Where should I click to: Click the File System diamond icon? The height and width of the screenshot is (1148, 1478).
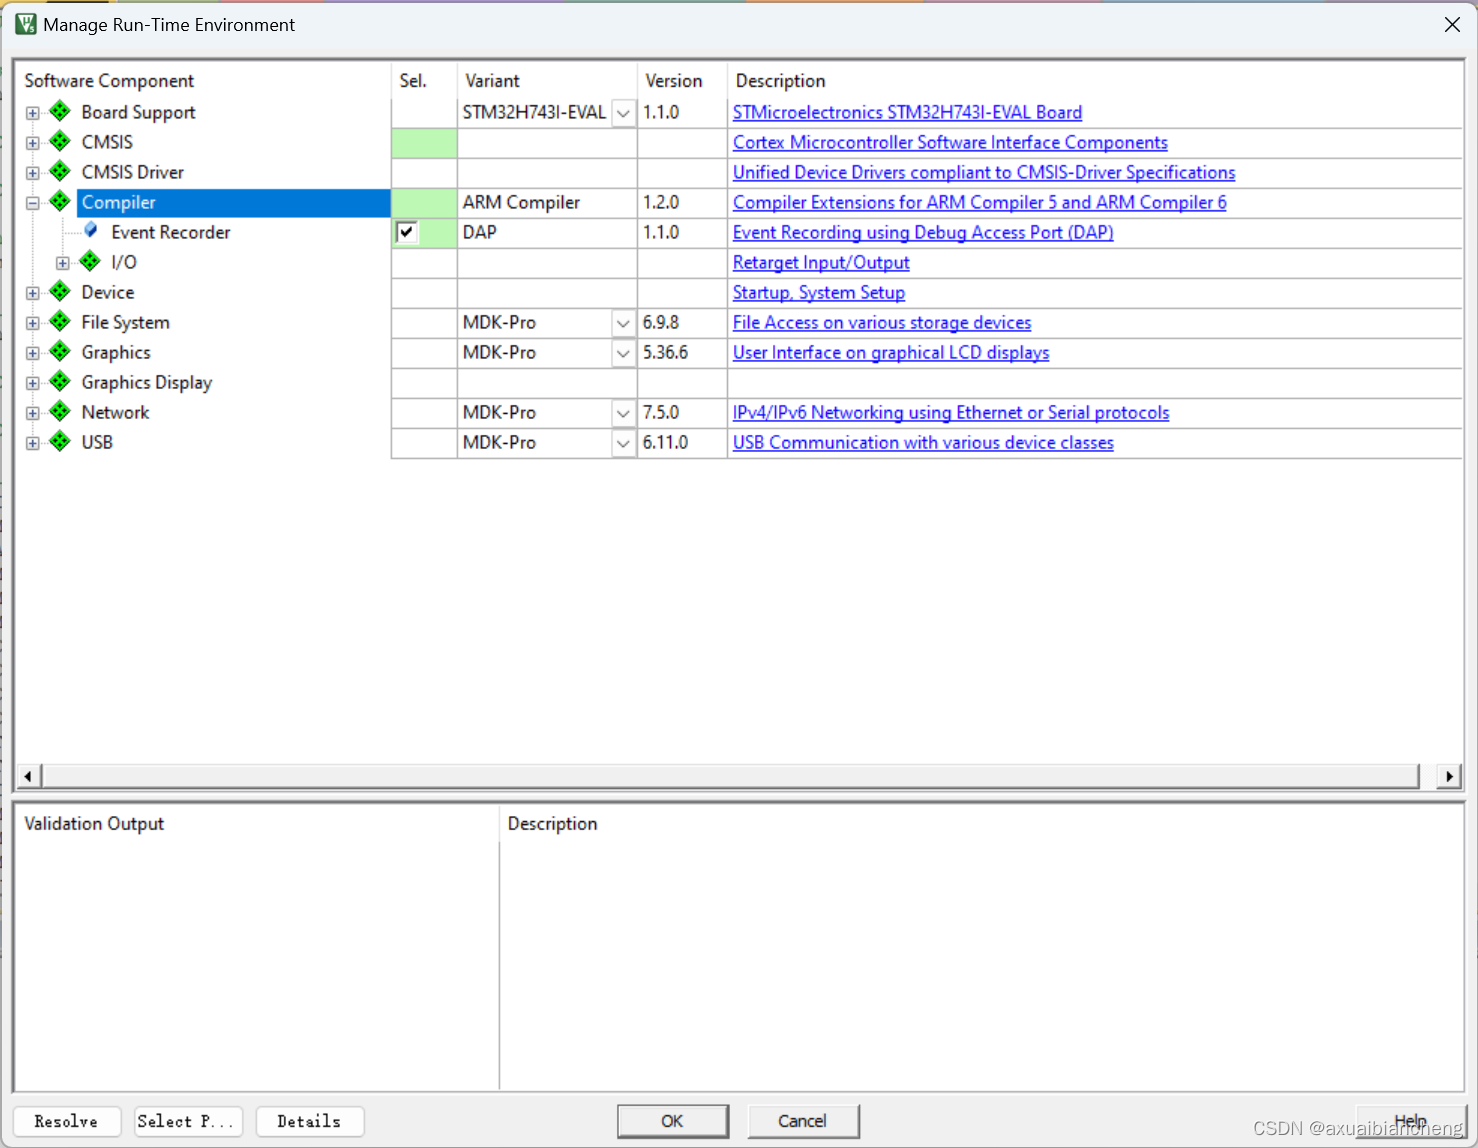(60, 322)
